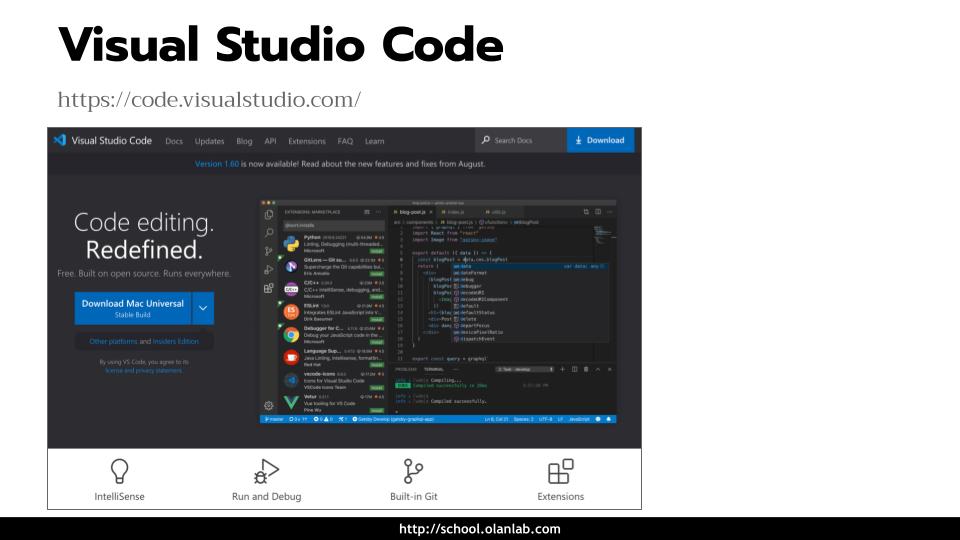Expand the download options dropdown arrow
Viewport: 960px width, 540px height.
pyautogui.click(x=203, y=308)
